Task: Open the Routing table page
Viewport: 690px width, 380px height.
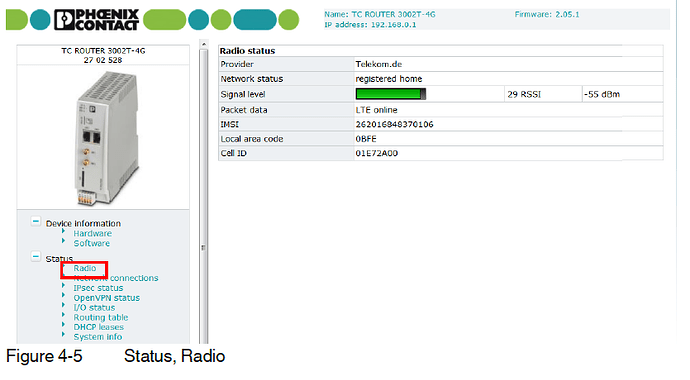Action: [x=101, y=317]
